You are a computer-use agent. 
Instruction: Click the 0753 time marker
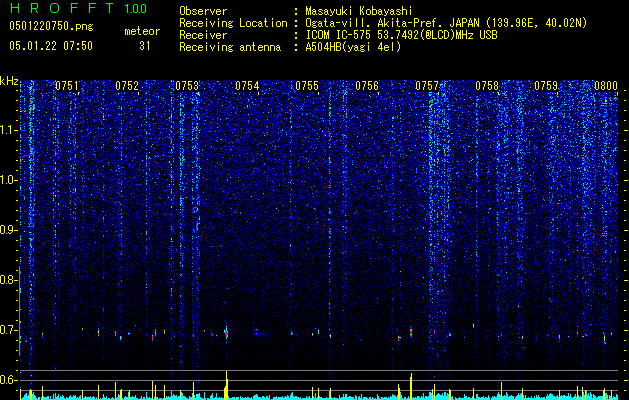[x=187, y=86]
